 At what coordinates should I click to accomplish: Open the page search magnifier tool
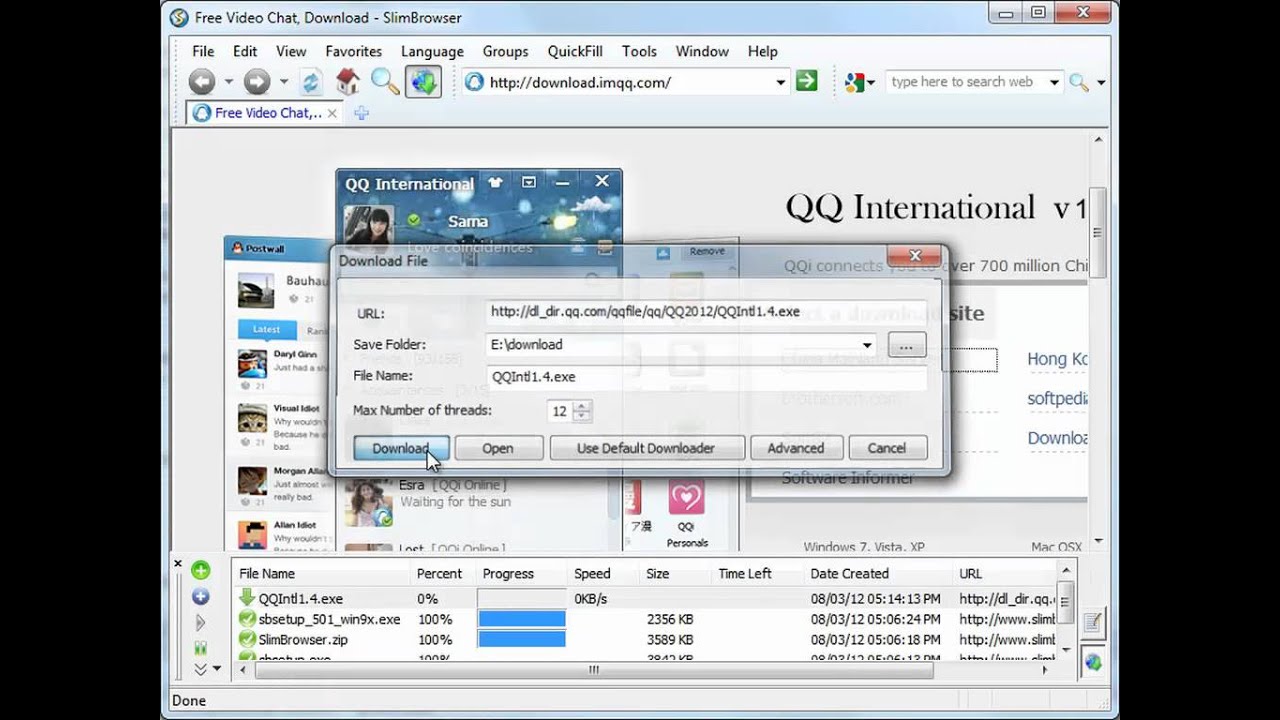click(x=385, y=82)
